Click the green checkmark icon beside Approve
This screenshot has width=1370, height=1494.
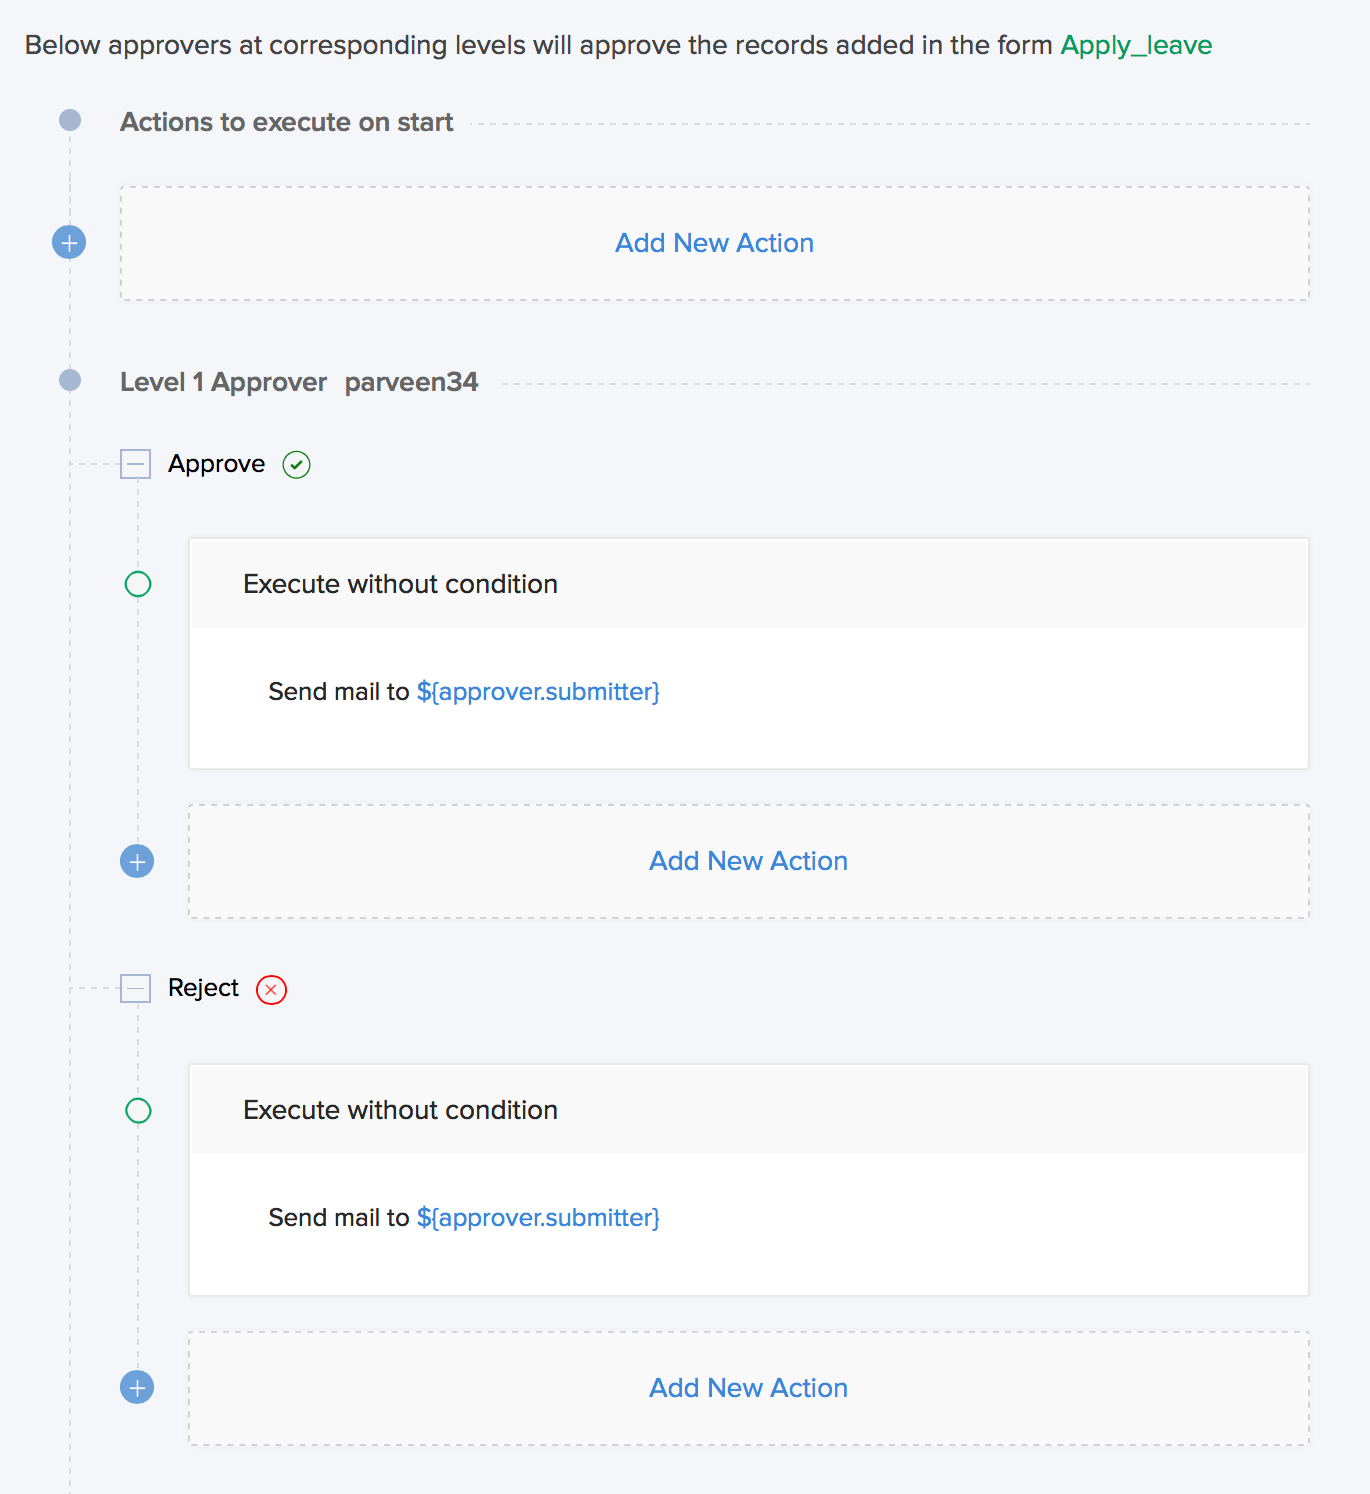(x=296, y=465)
